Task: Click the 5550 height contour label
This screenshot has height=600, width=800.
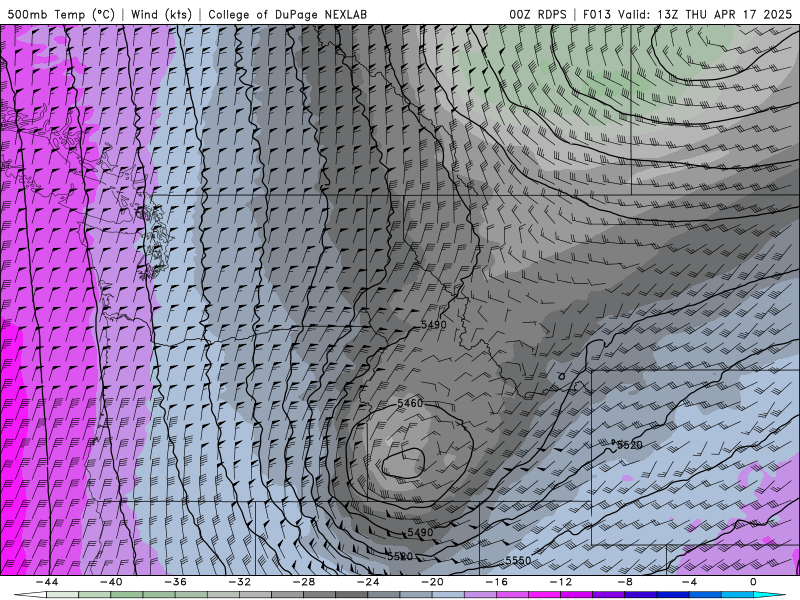Action: 518,560
